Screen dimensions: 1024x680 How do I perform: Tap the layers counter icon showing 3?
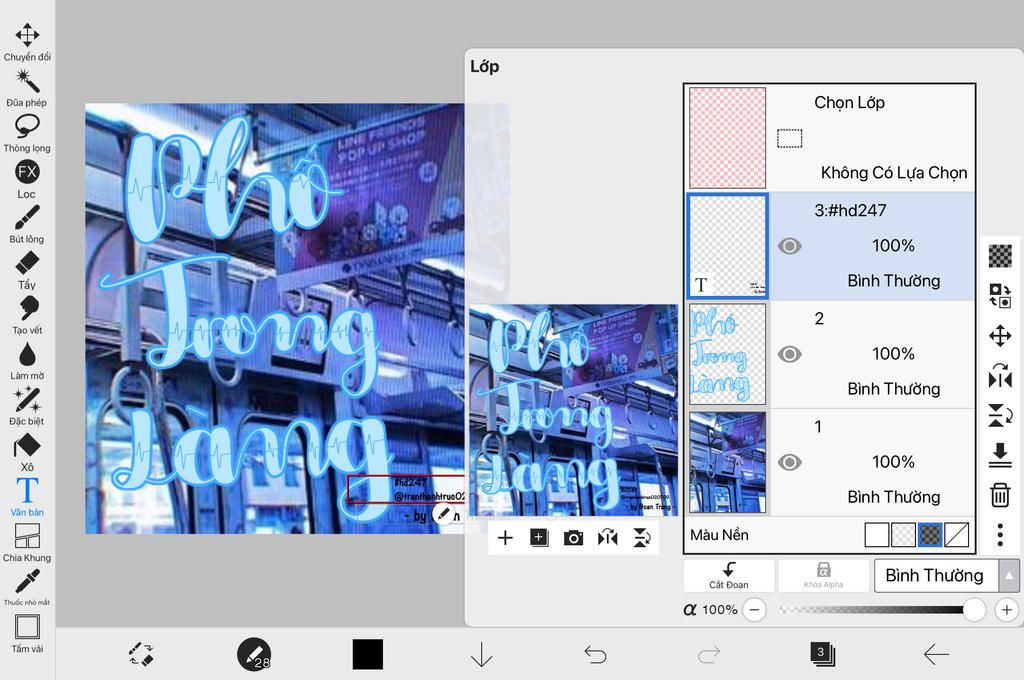click(x=822, y=654)
